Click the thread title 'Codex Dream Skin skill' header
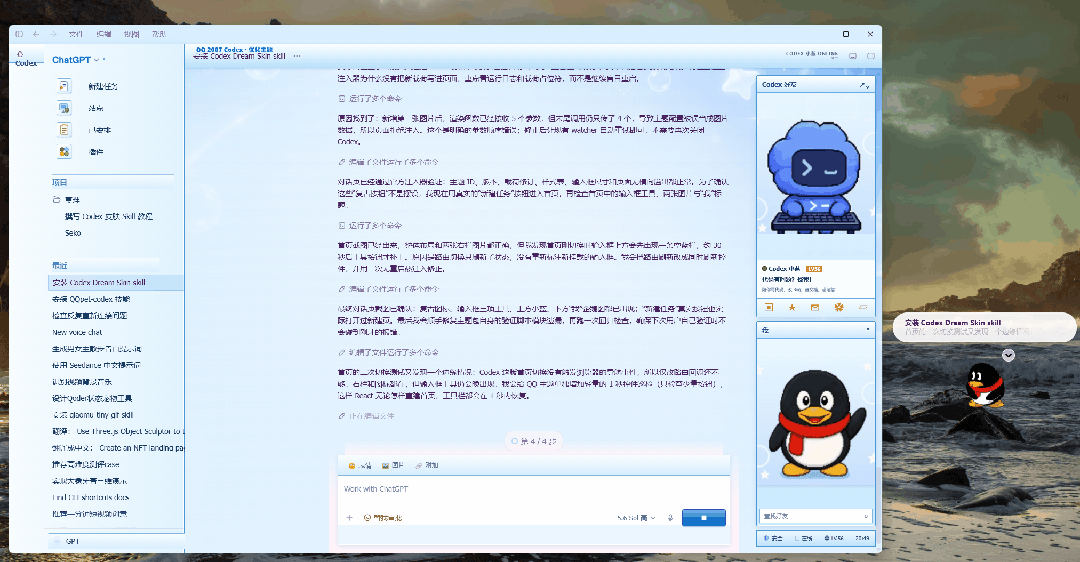 [239, 56]
